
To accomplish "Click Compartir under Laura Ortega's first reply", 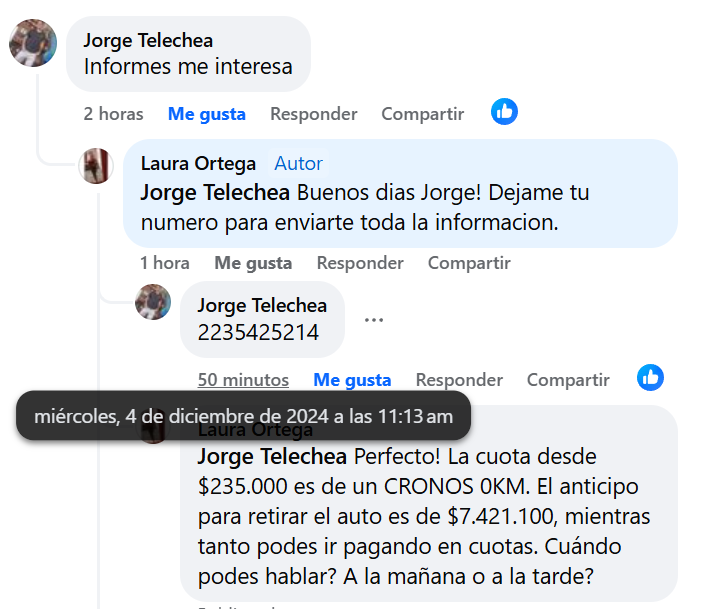I will coord(469,263).
